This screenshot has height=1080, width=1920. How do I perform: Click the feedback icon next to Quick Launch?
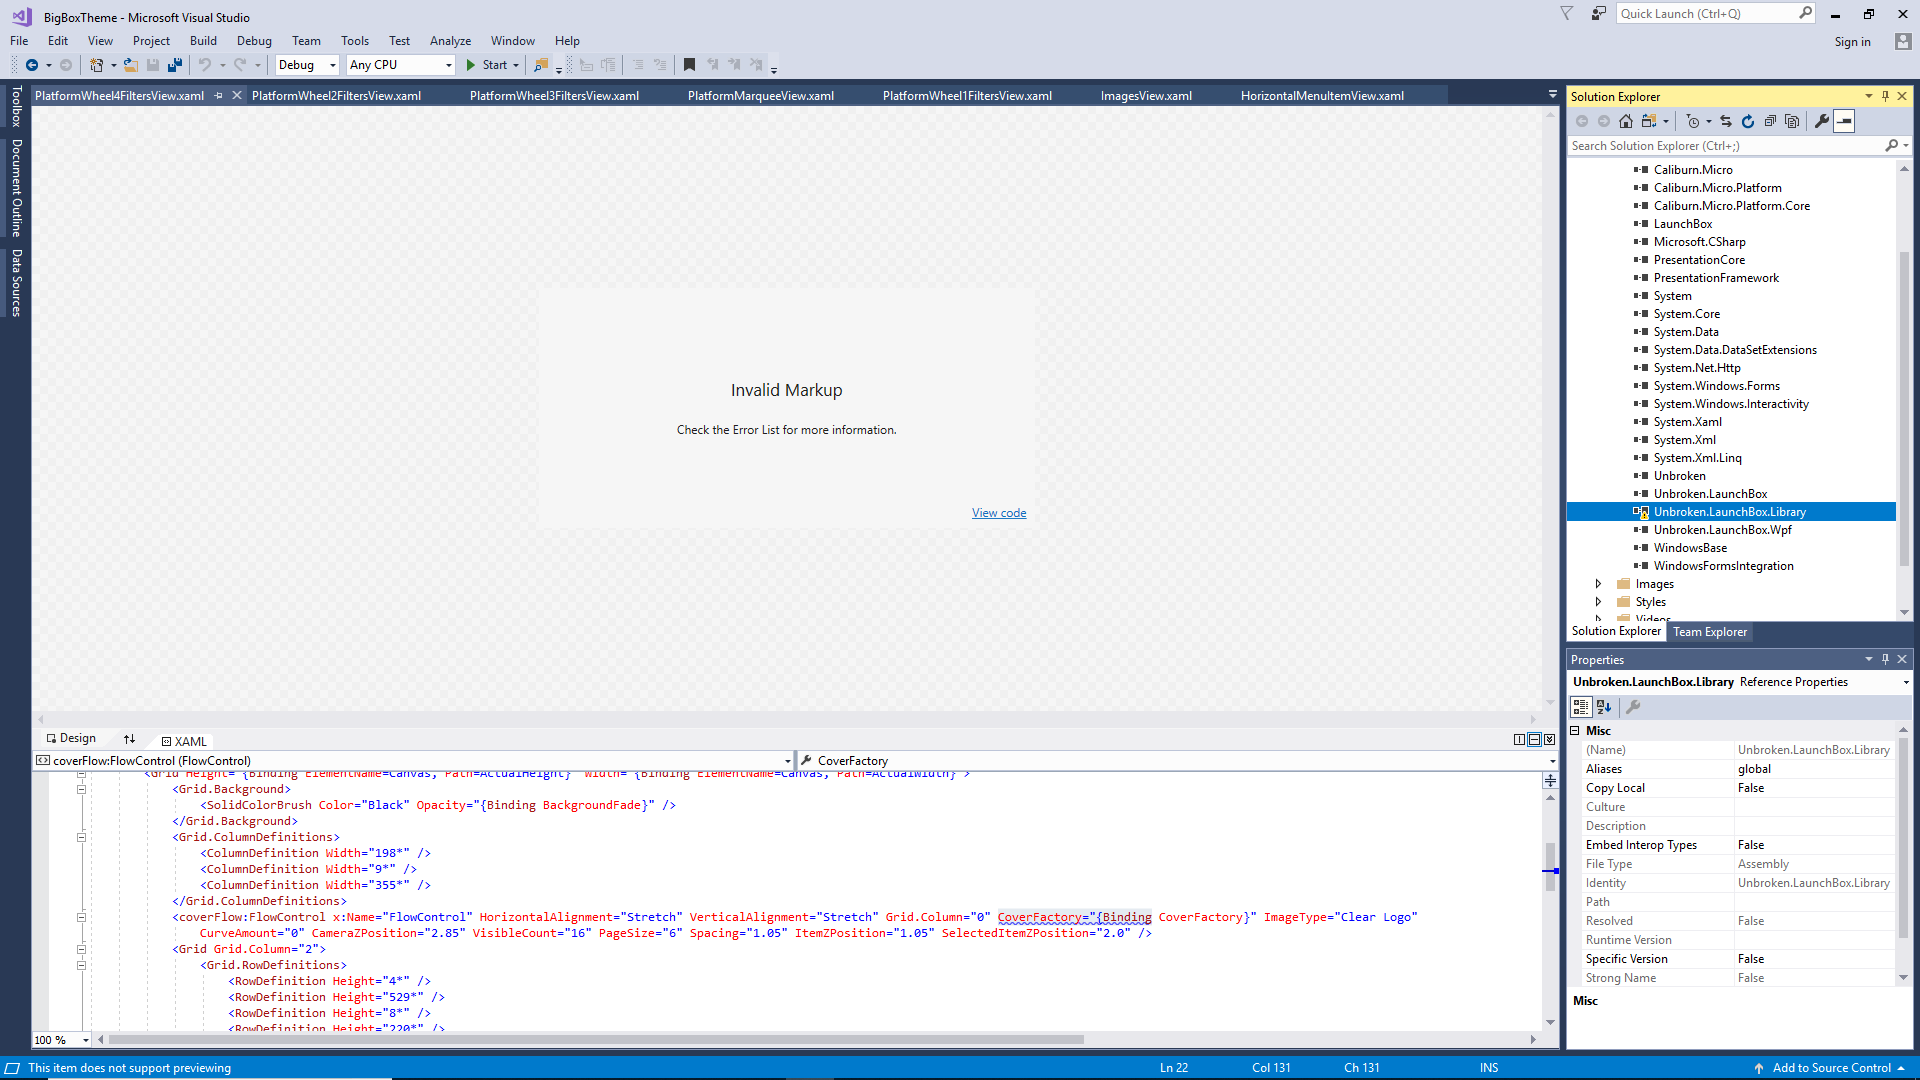coord(1599,14)
